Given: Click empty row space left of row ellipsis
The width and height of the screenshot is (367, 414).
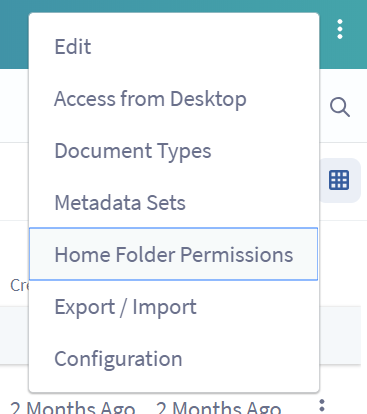Looking at the screenshot, I should tap(299, 406).
